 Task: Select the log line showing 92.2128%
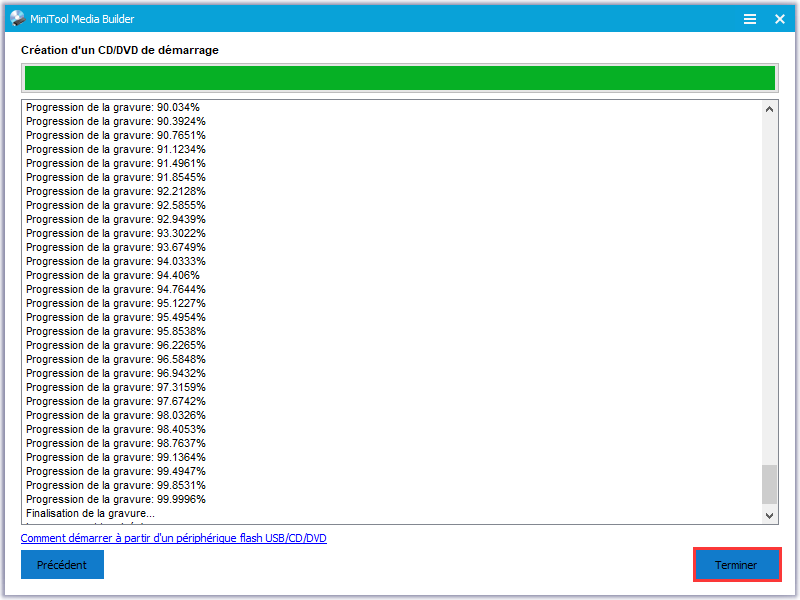[x=116, y=191]
